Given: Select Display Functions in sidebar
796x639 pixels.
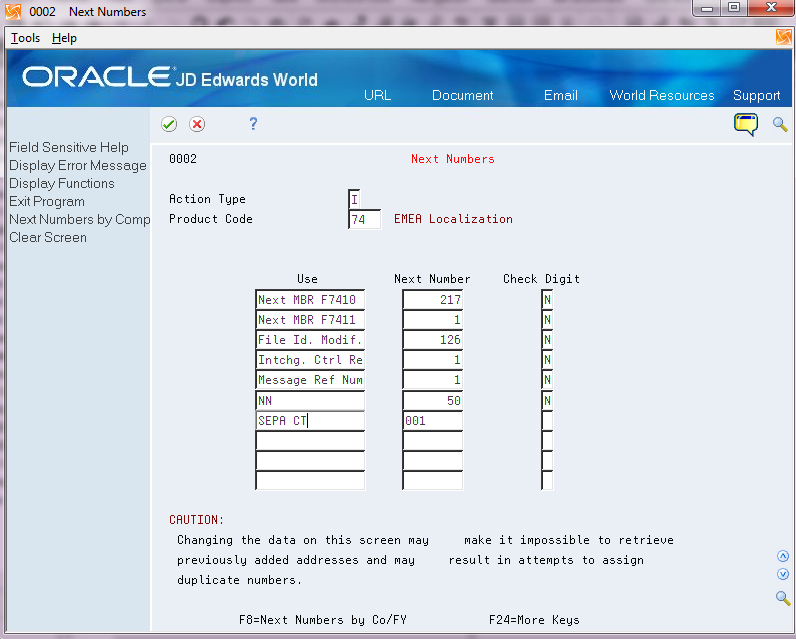Looking at the screenshot, I should tap(61, 183).
